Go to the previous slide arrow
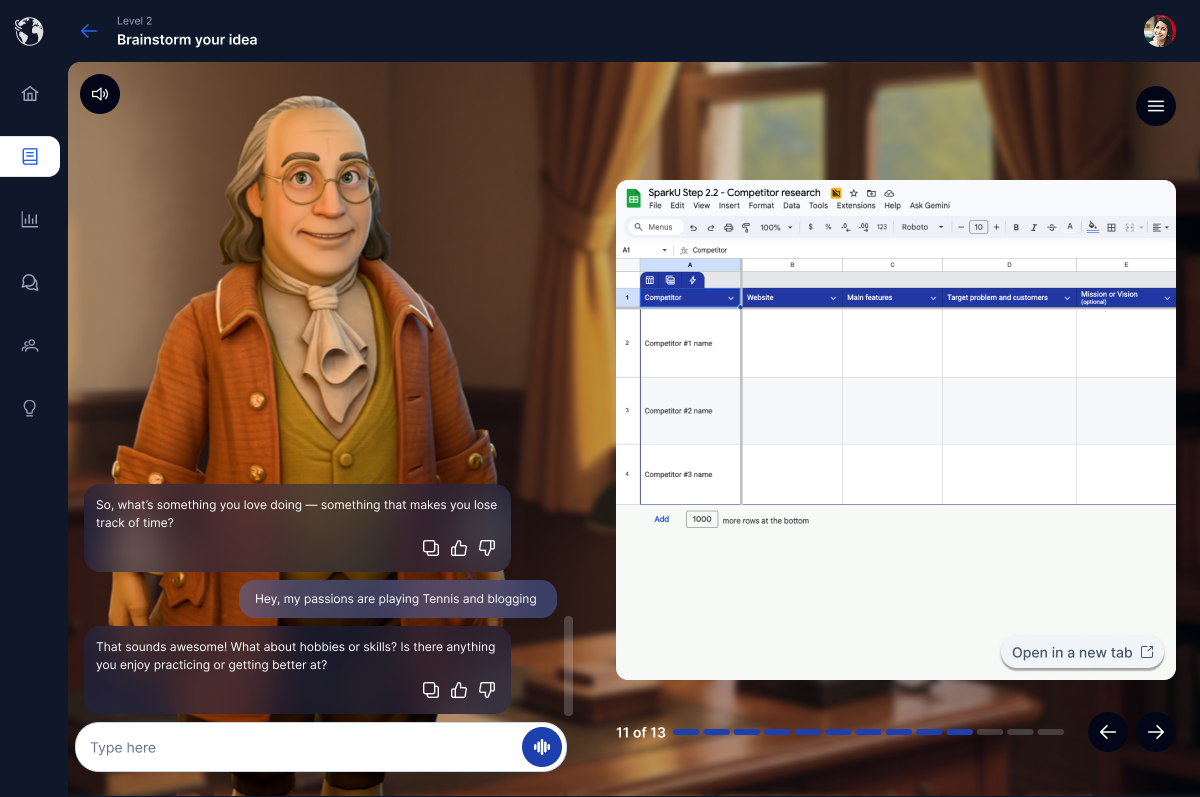 pos(1108,732)
